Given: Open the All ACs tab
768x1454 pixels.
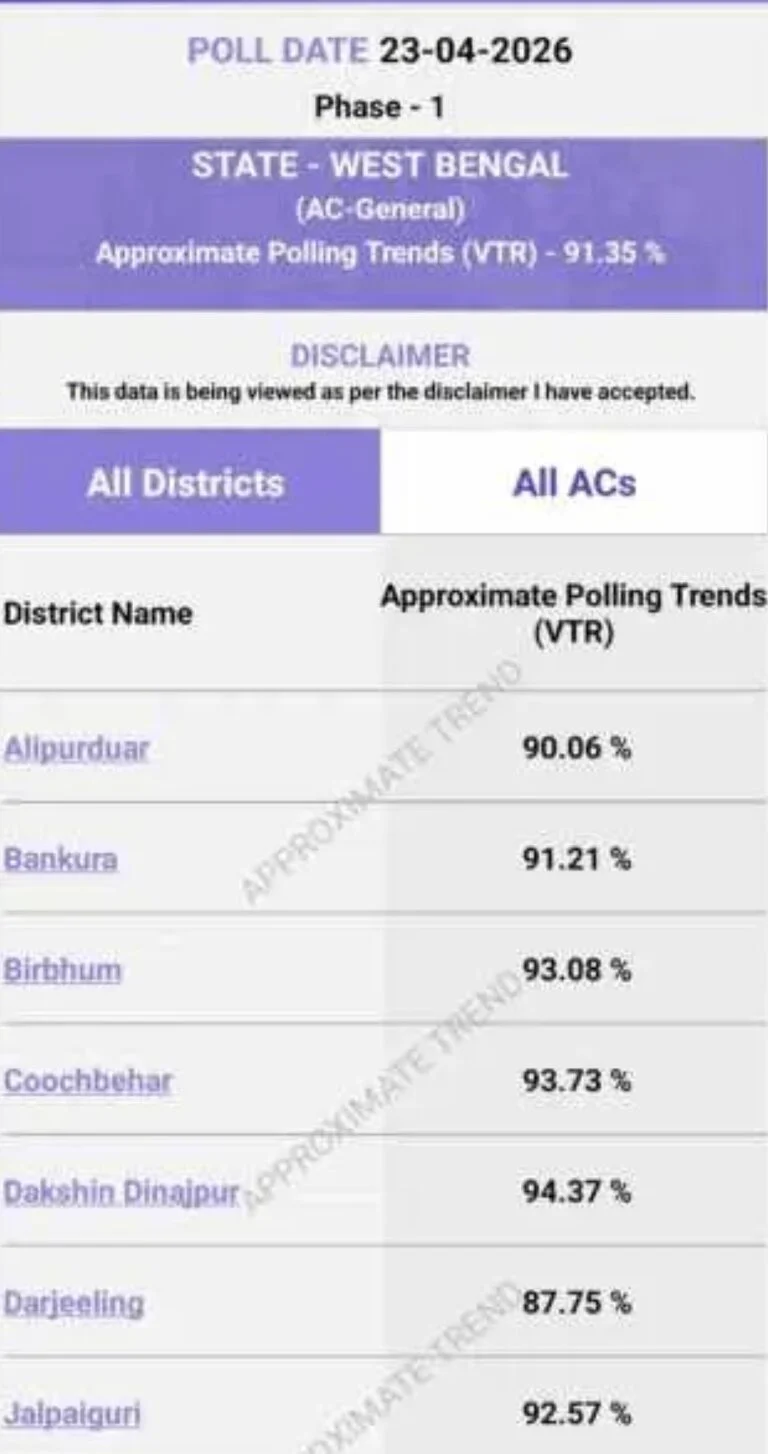Looking at the screenshot, I should point(574,483).
